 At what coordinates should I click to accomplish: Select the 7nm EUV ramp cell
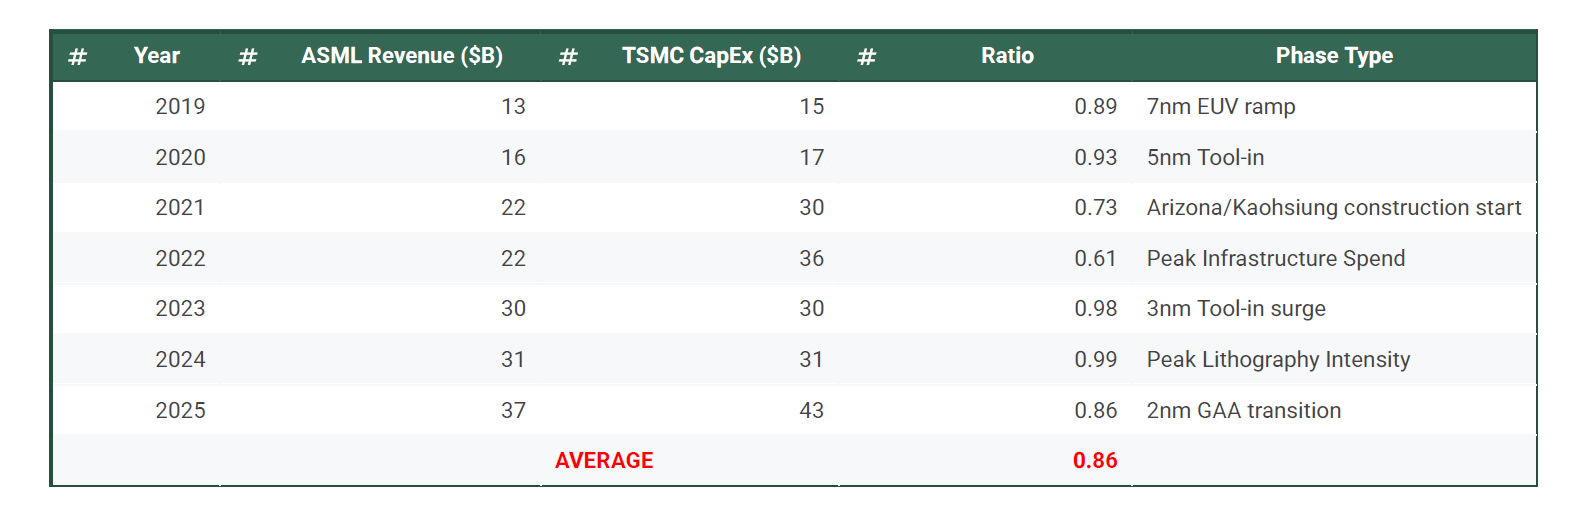tap(1221, 107)
